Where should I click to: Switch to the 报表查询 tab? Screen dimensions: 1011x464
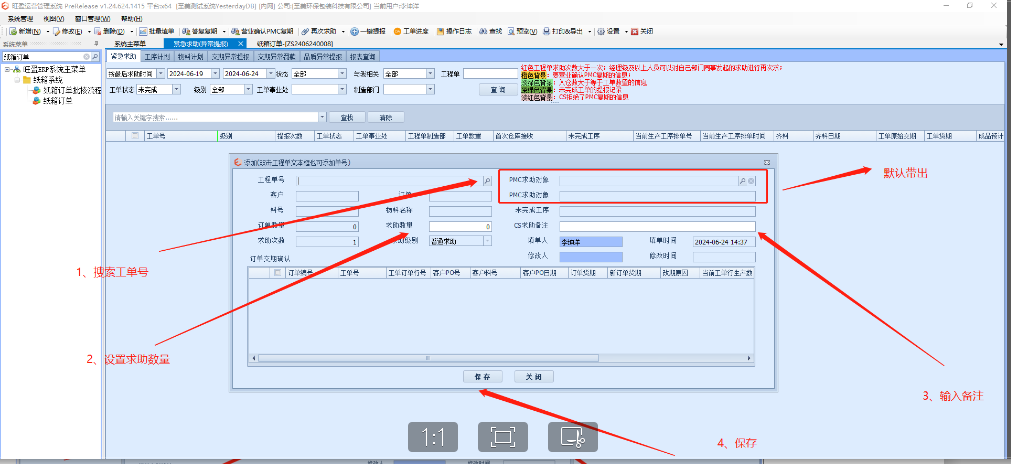362,57
